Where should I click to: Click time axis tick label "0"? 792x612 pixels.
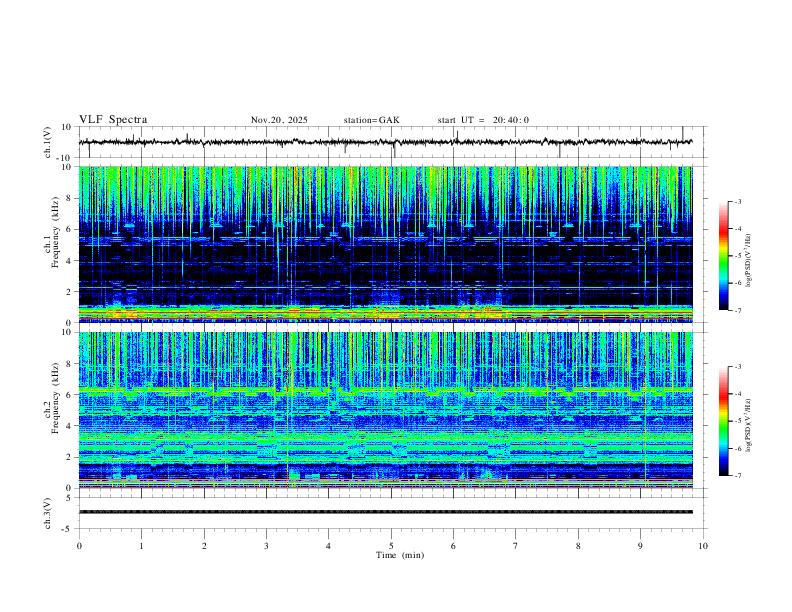[x=79, y=546]
